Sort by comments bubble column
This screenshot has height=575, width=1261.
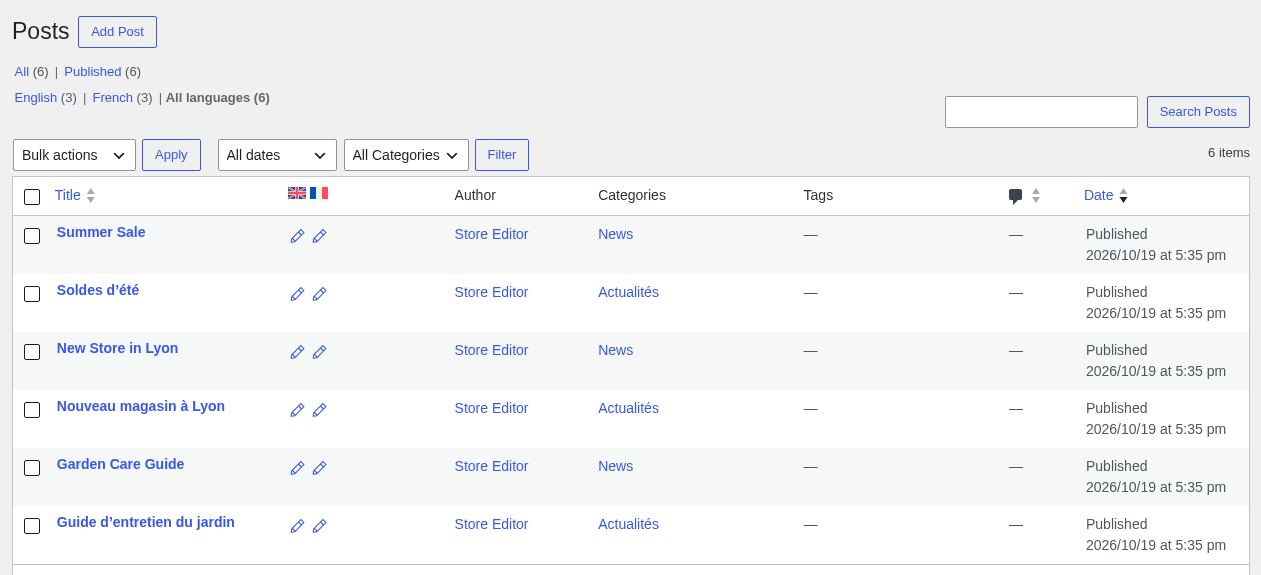(x=1016, y=196)
